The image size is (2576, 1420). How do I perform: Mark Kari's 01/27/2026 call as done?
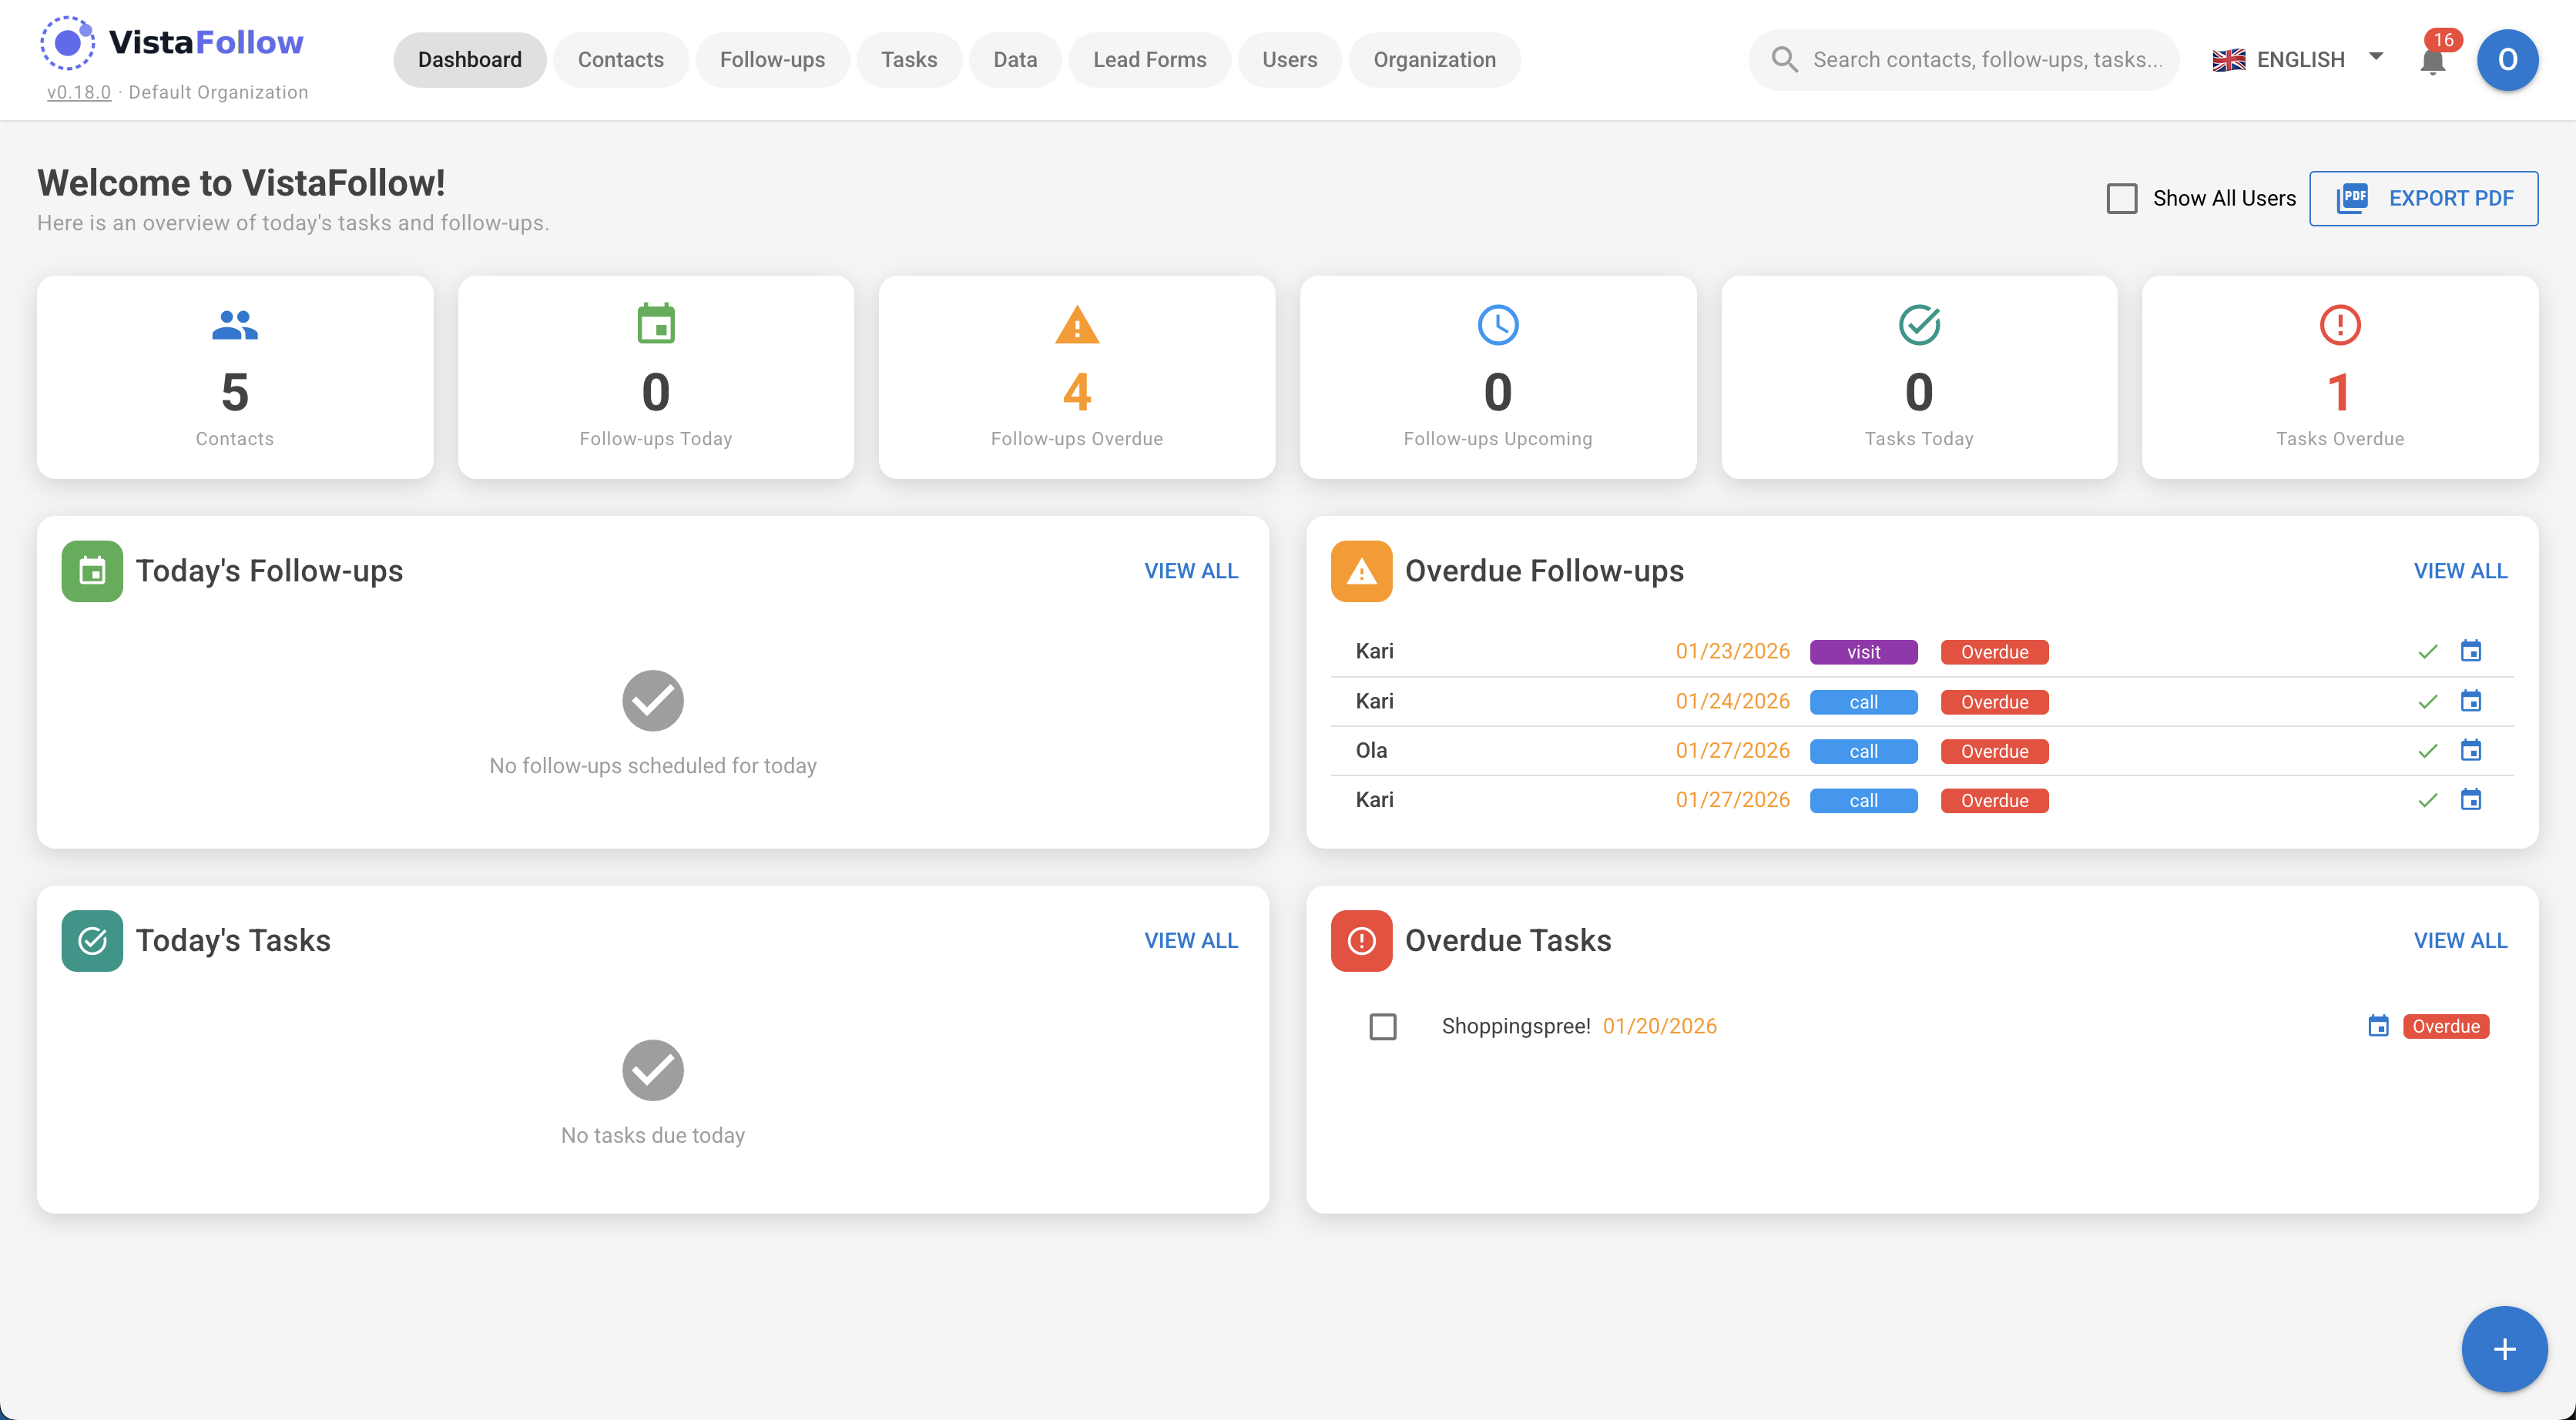click(x=2428, y=799)
